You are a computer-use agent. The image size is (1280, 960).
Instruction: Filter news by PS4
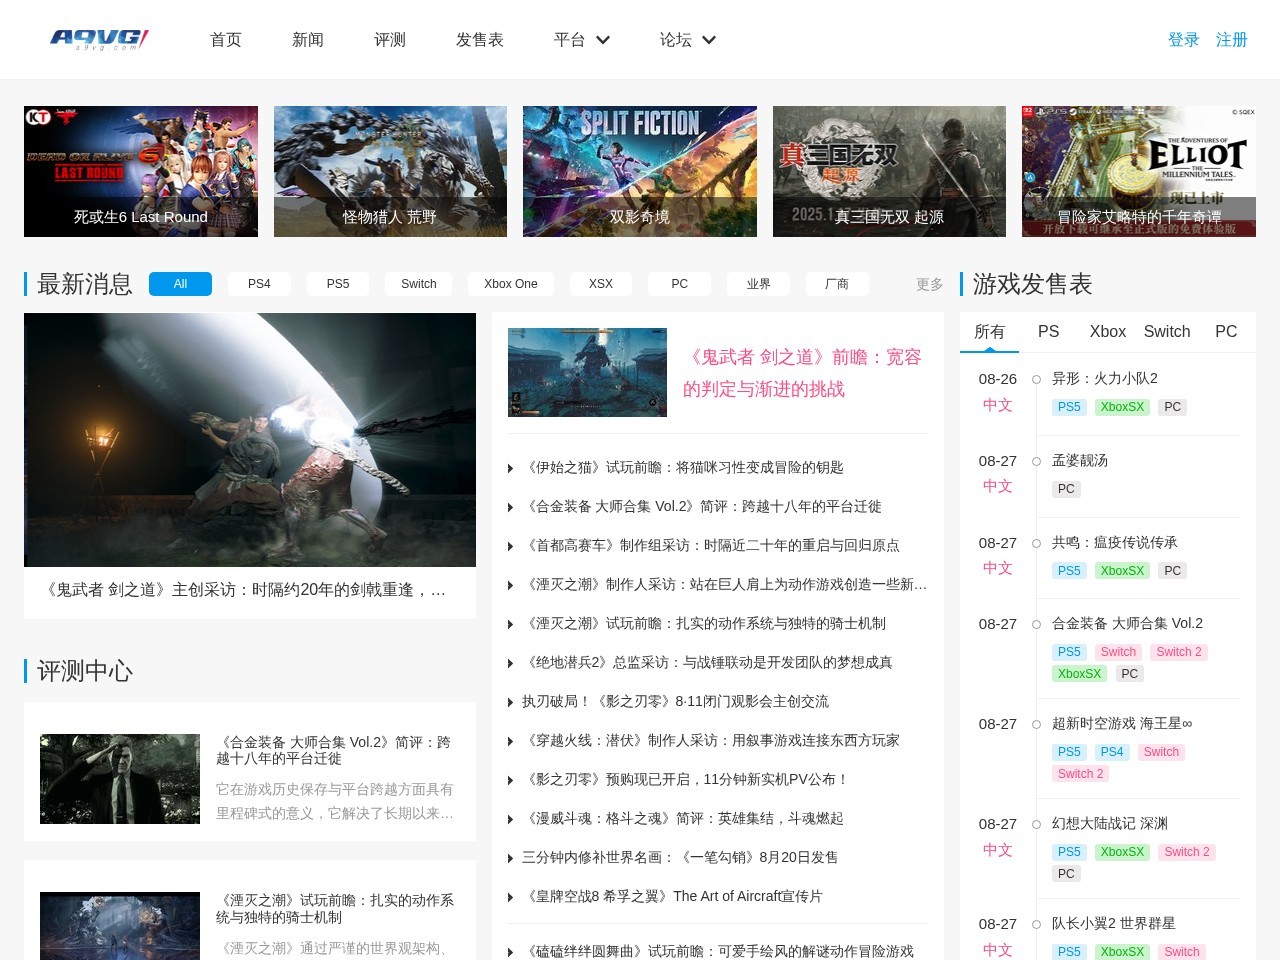click(259, 284)
